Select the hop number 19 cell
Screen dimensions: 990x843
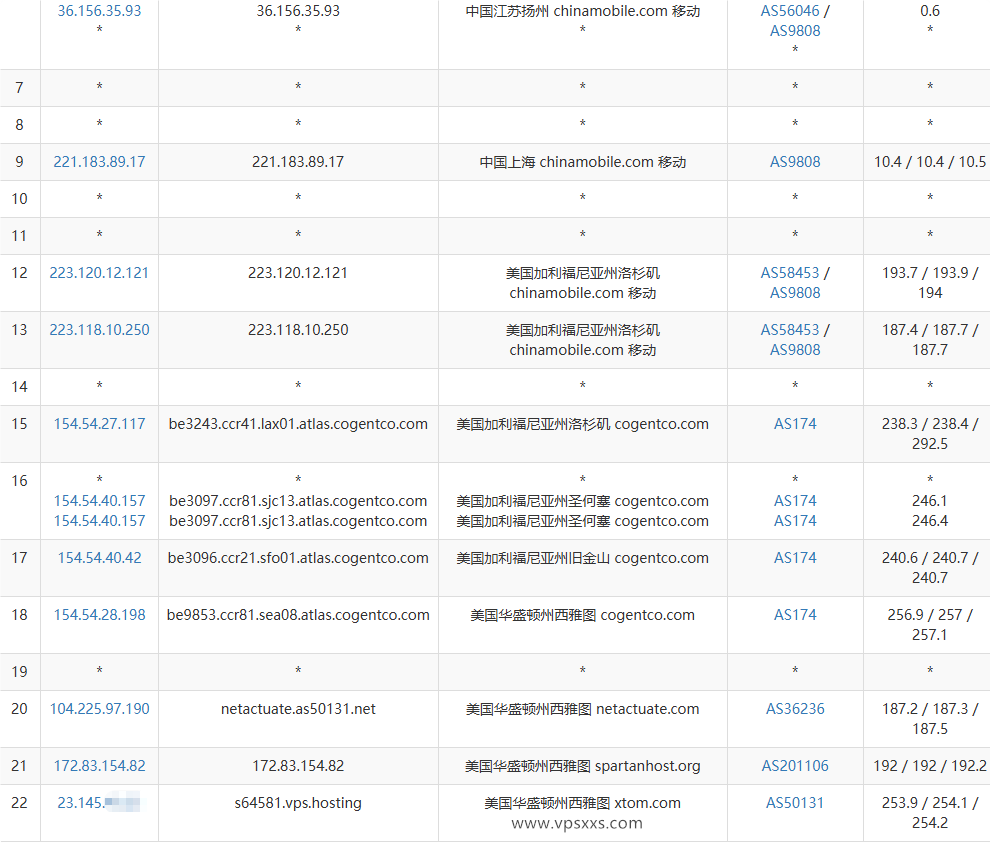[x=20, y=671]
